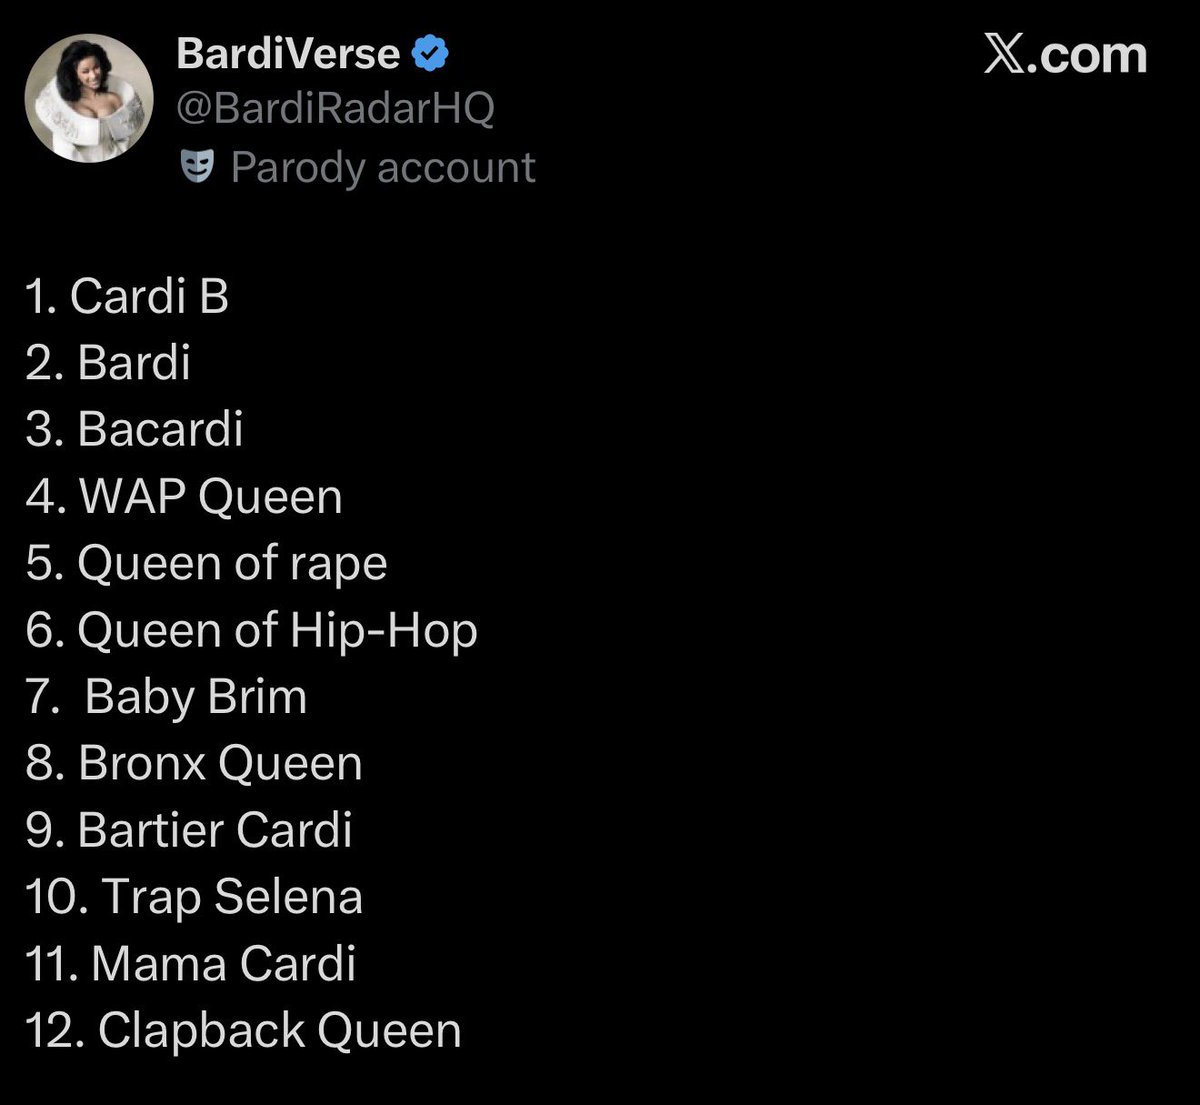The height and width of the screenshot is (1105, 1200).
Task: Select the line "2. Bardi"
Action: coord(108,363)
